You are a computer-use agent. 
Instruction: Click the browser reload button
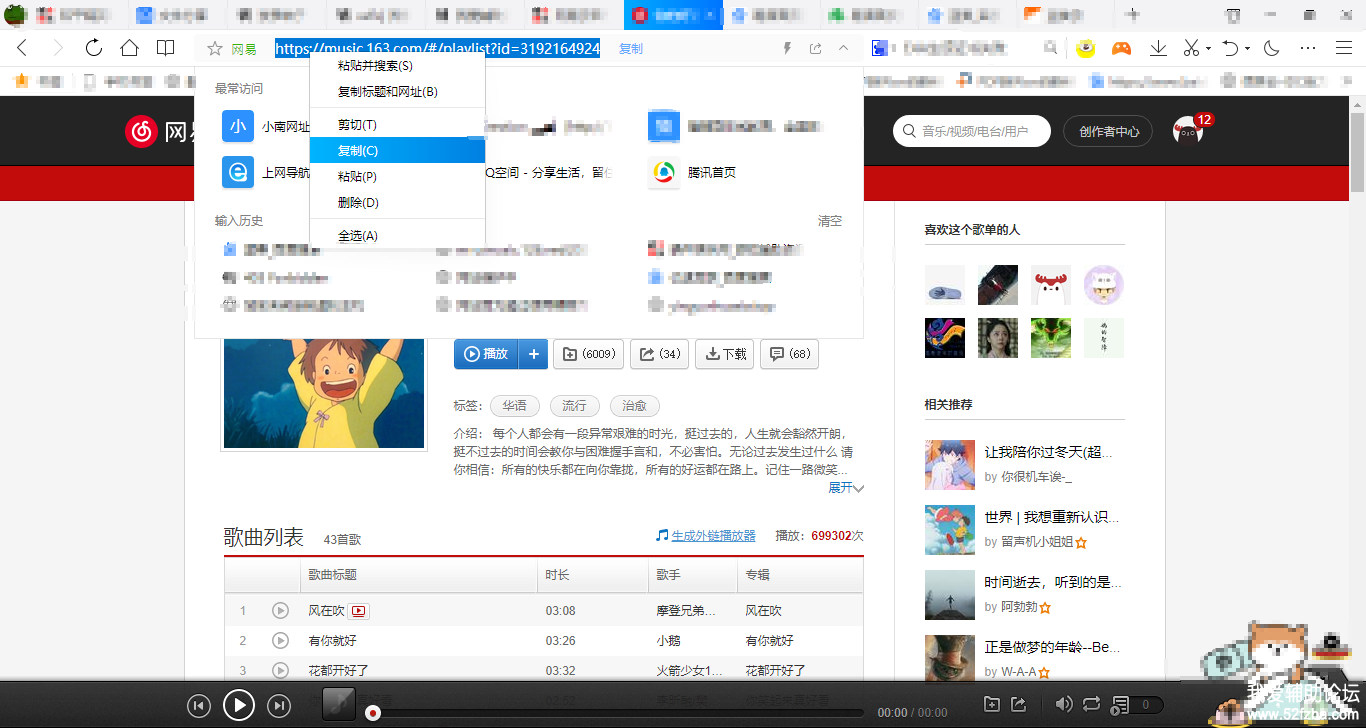[93, 48]
